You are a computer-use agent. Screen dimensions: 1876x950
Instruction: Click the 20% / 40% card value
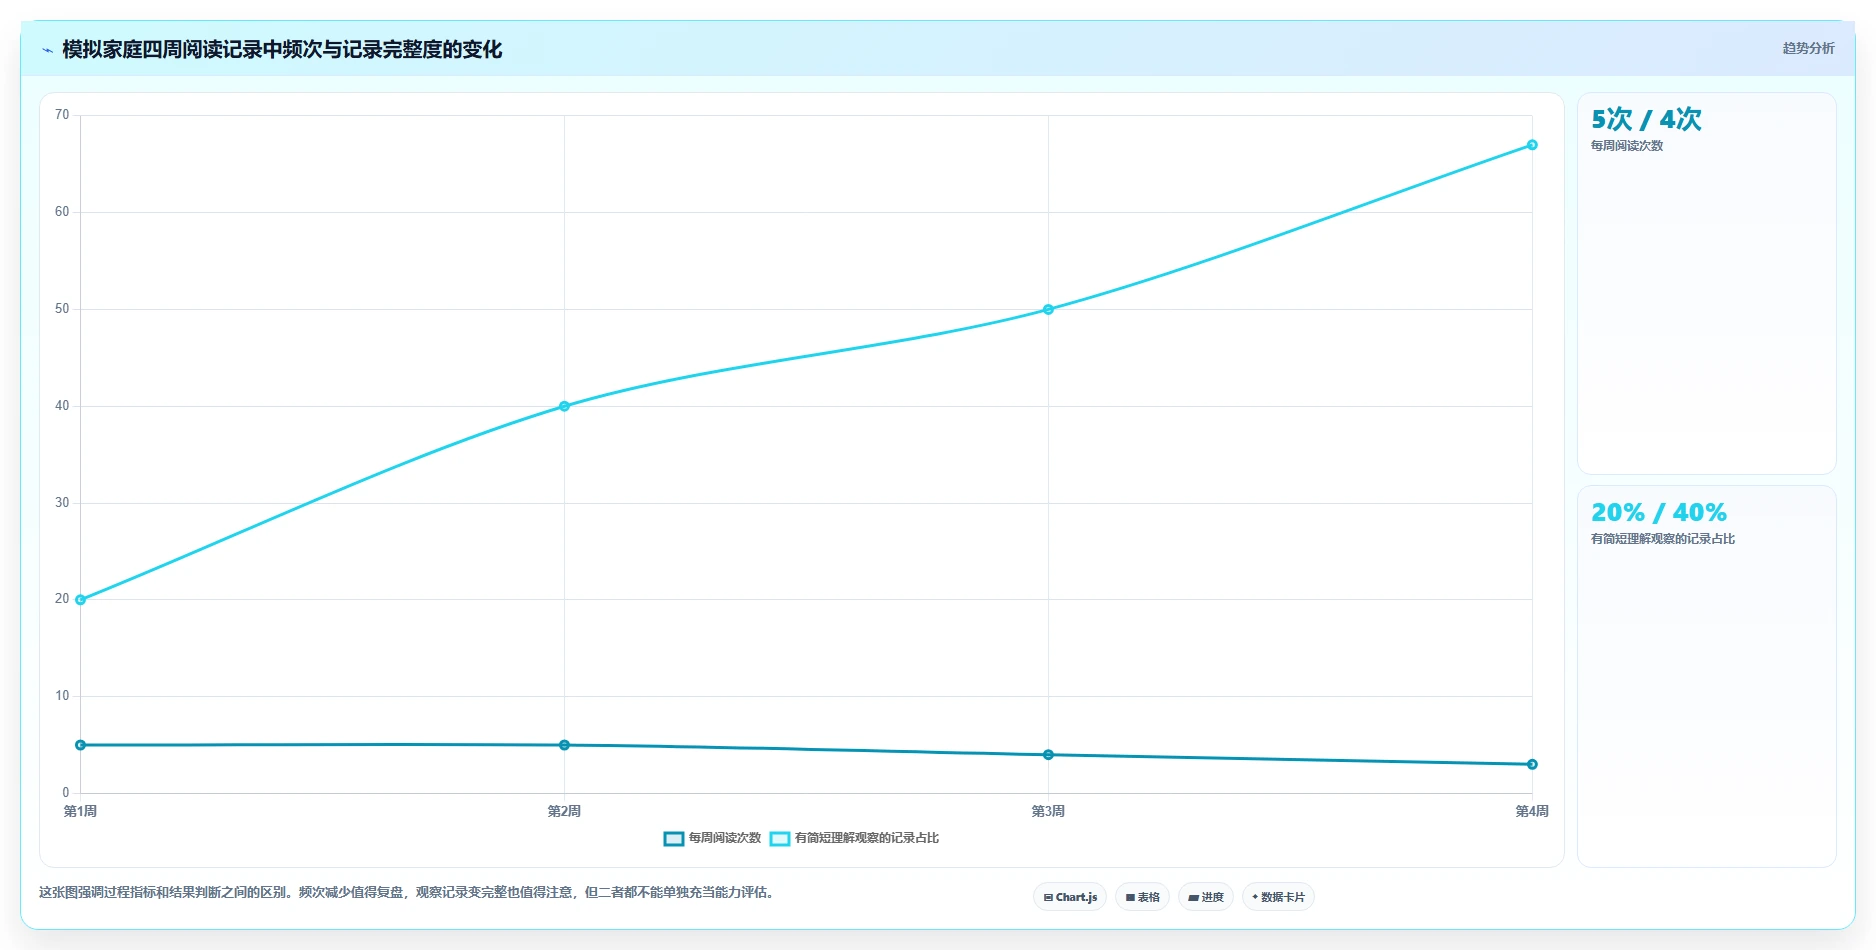click(1659, 512)
